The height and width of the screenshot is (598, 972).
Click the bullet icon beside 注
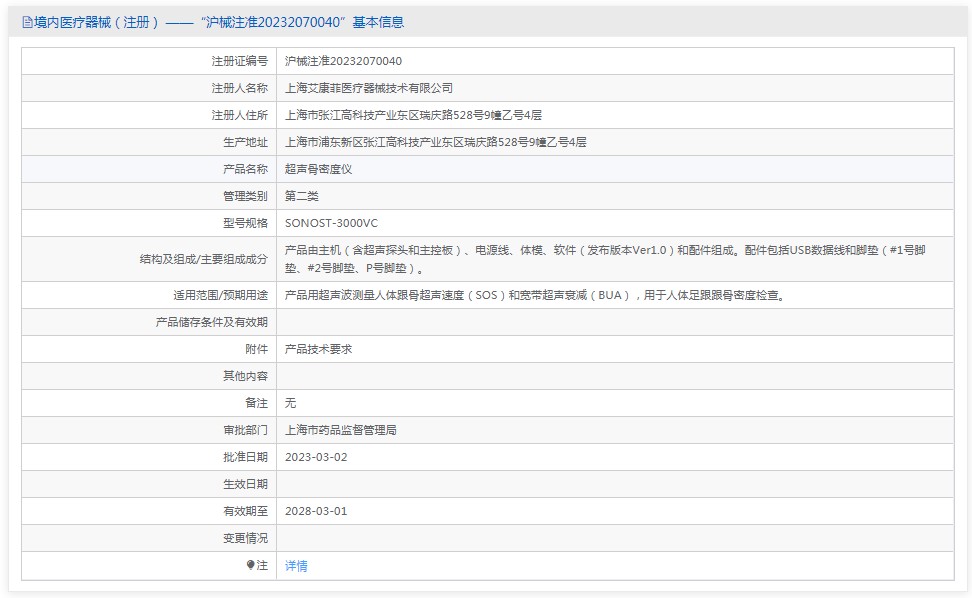pos(251,565)
